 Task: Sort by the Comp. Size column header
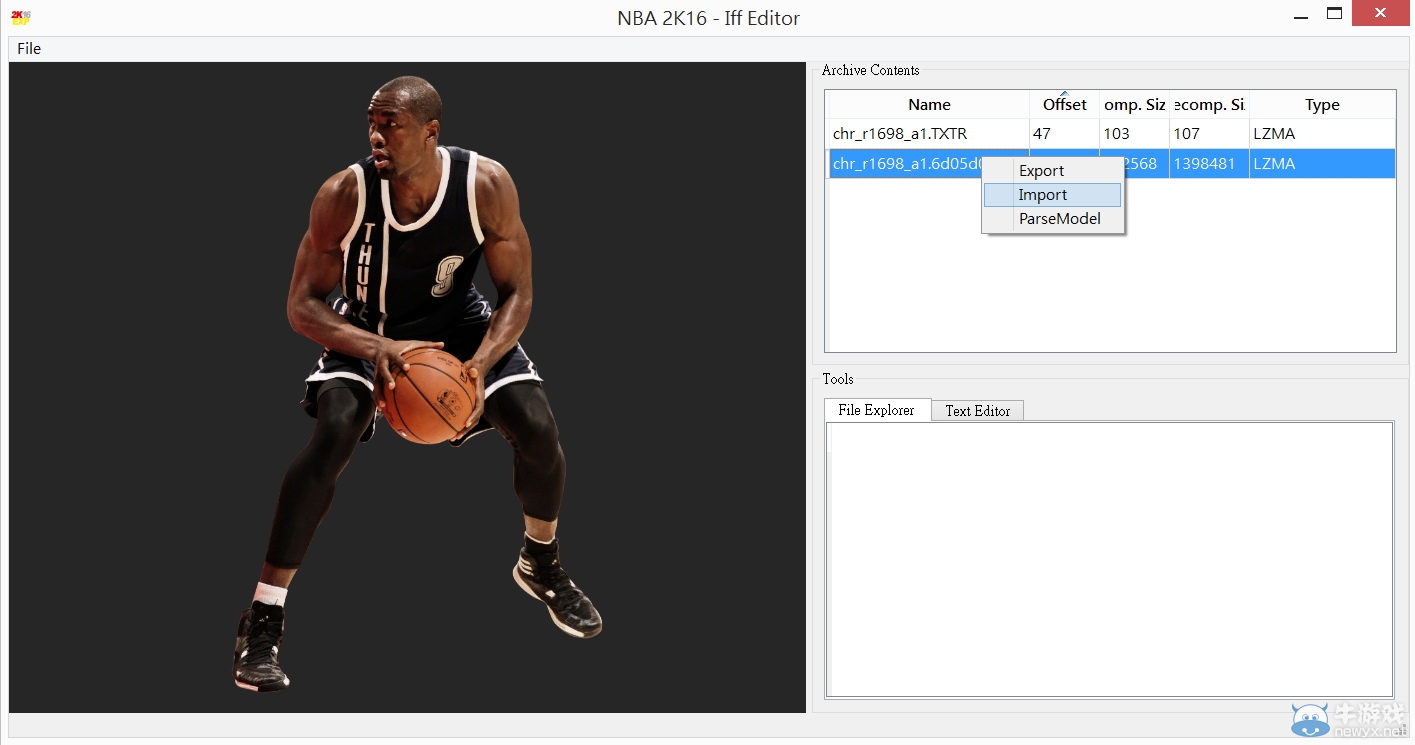point(1135,105)
